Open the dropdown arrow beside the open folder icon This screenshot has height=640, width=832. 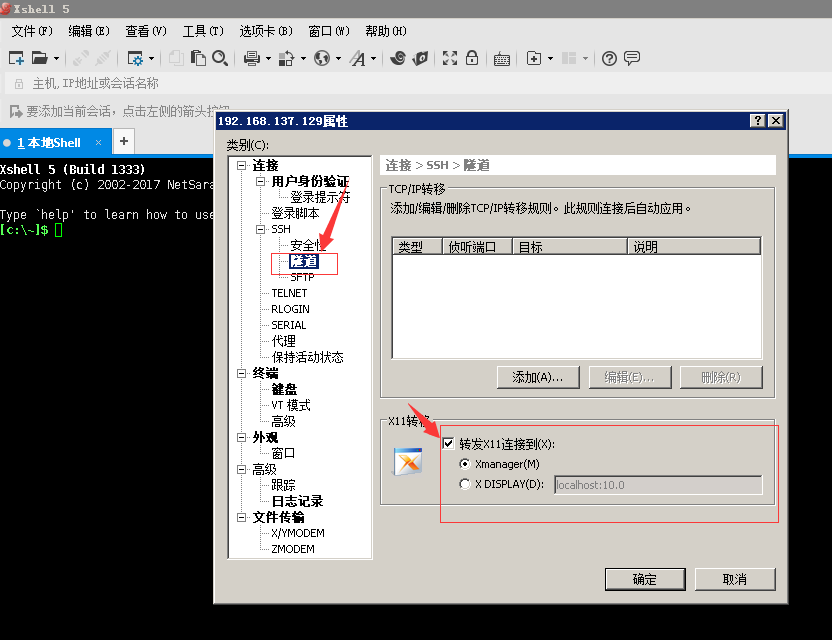(56, 58)
